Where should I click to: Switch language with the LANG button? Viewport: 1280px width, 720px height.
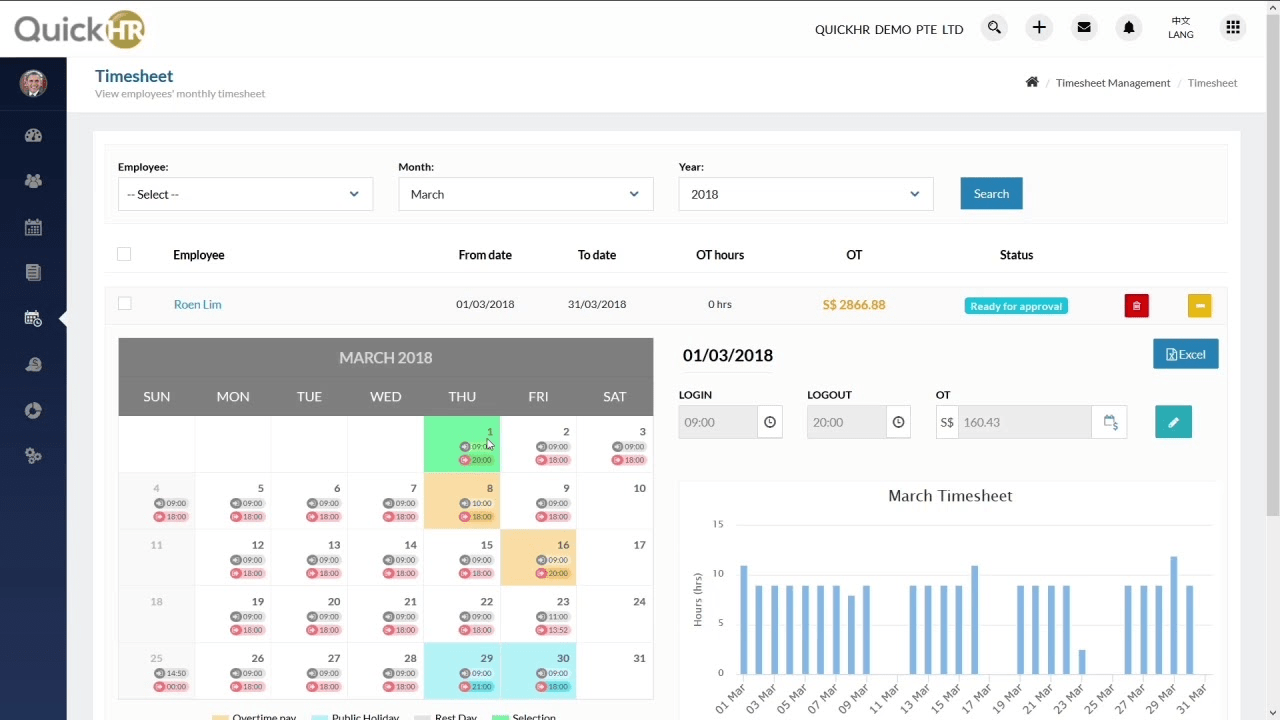point(1181,28)
